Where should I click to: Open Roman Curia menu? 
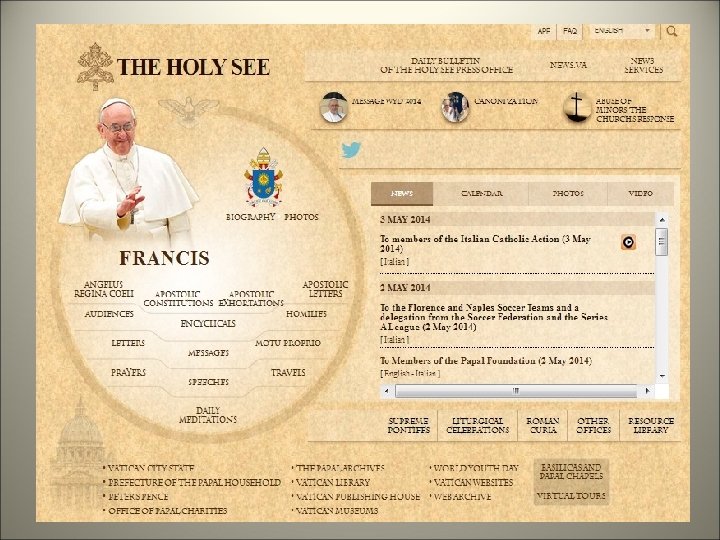pos(542,426)
